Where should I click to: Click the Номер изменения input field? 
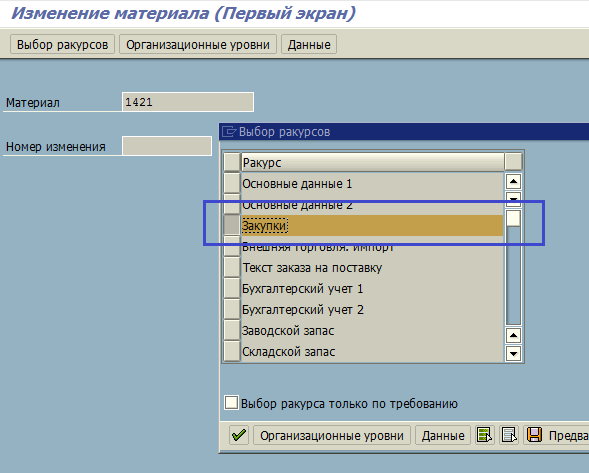coord(167,146)
